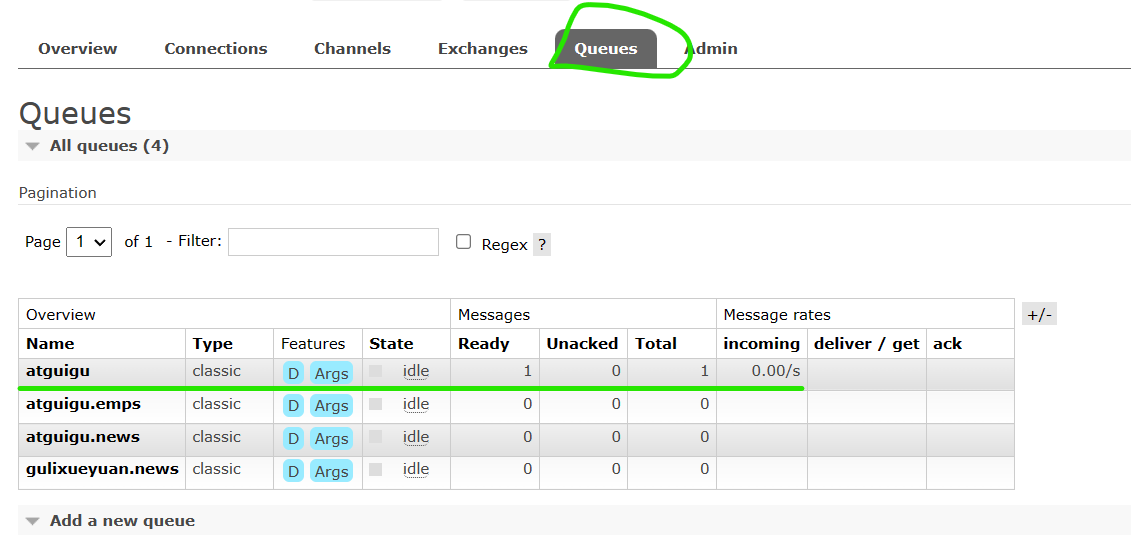1131x543 pixels.
Task: Click the D durable badge for atguigu queue
Action: (x=293, y=373)
